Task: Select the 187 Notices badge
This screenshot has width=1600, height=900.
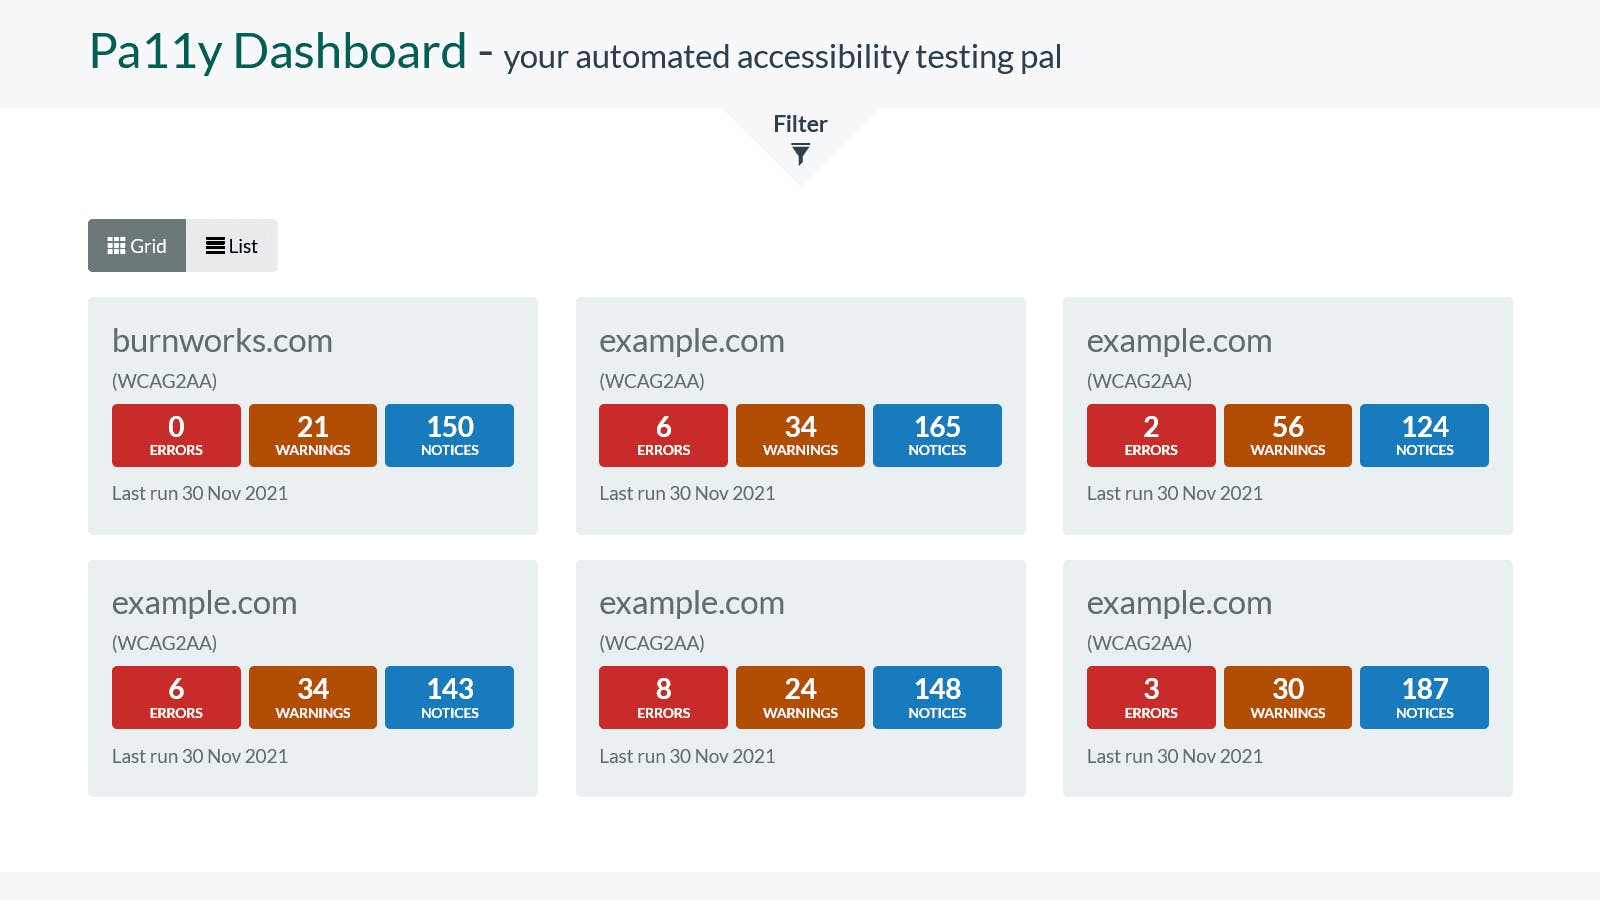Action: click(x=1424, y=697)
